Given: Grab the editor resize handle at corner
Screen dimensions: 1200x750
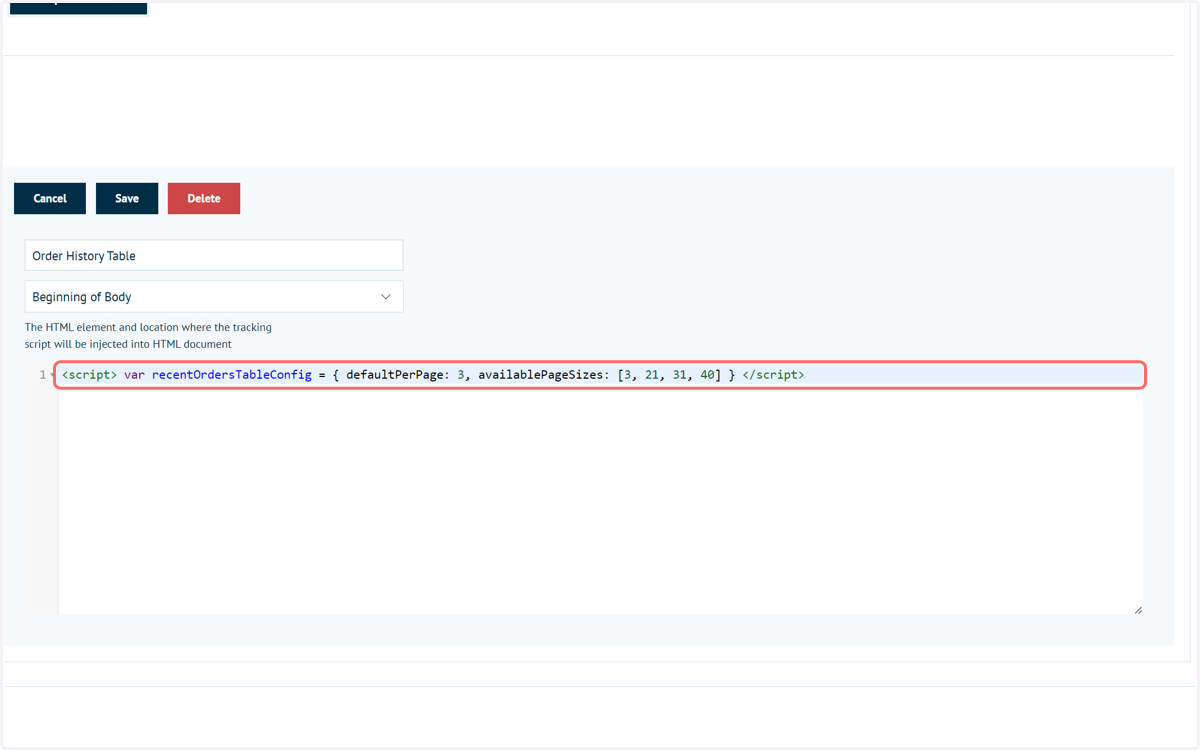Looking at the screenshot, I should click(x=1137, y=609).
